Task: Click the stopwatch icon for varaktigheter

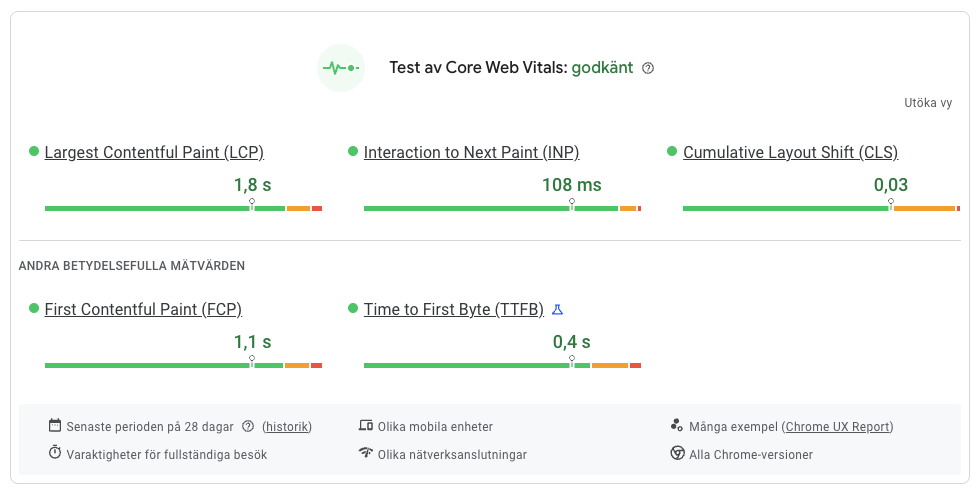Action: coord(55,454)
